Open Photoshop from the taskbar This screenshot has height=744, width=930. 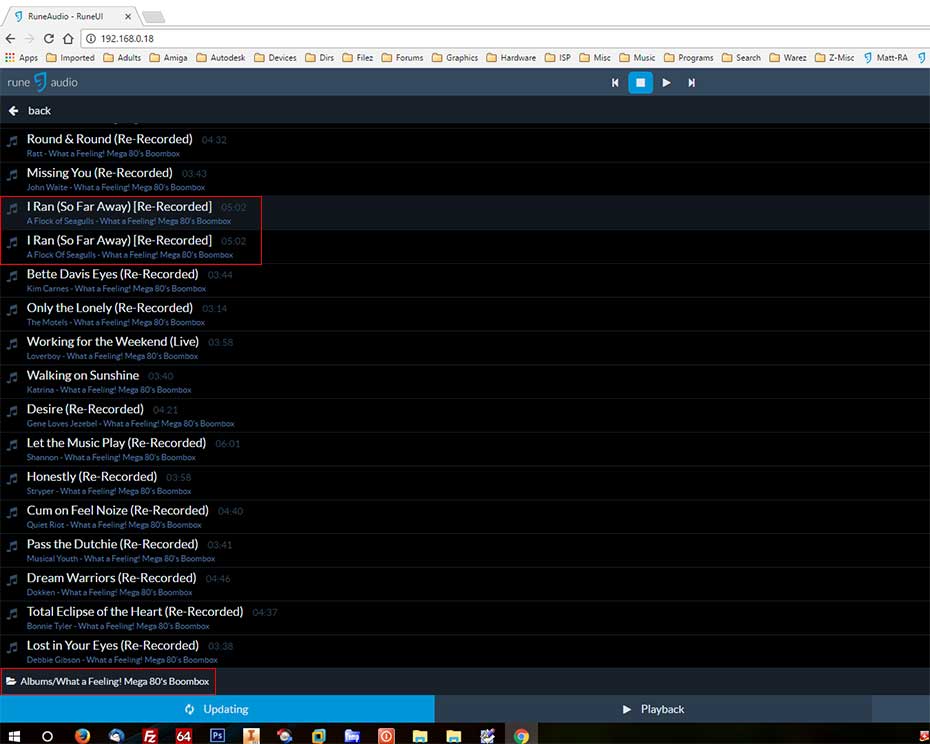coord(217,735)
